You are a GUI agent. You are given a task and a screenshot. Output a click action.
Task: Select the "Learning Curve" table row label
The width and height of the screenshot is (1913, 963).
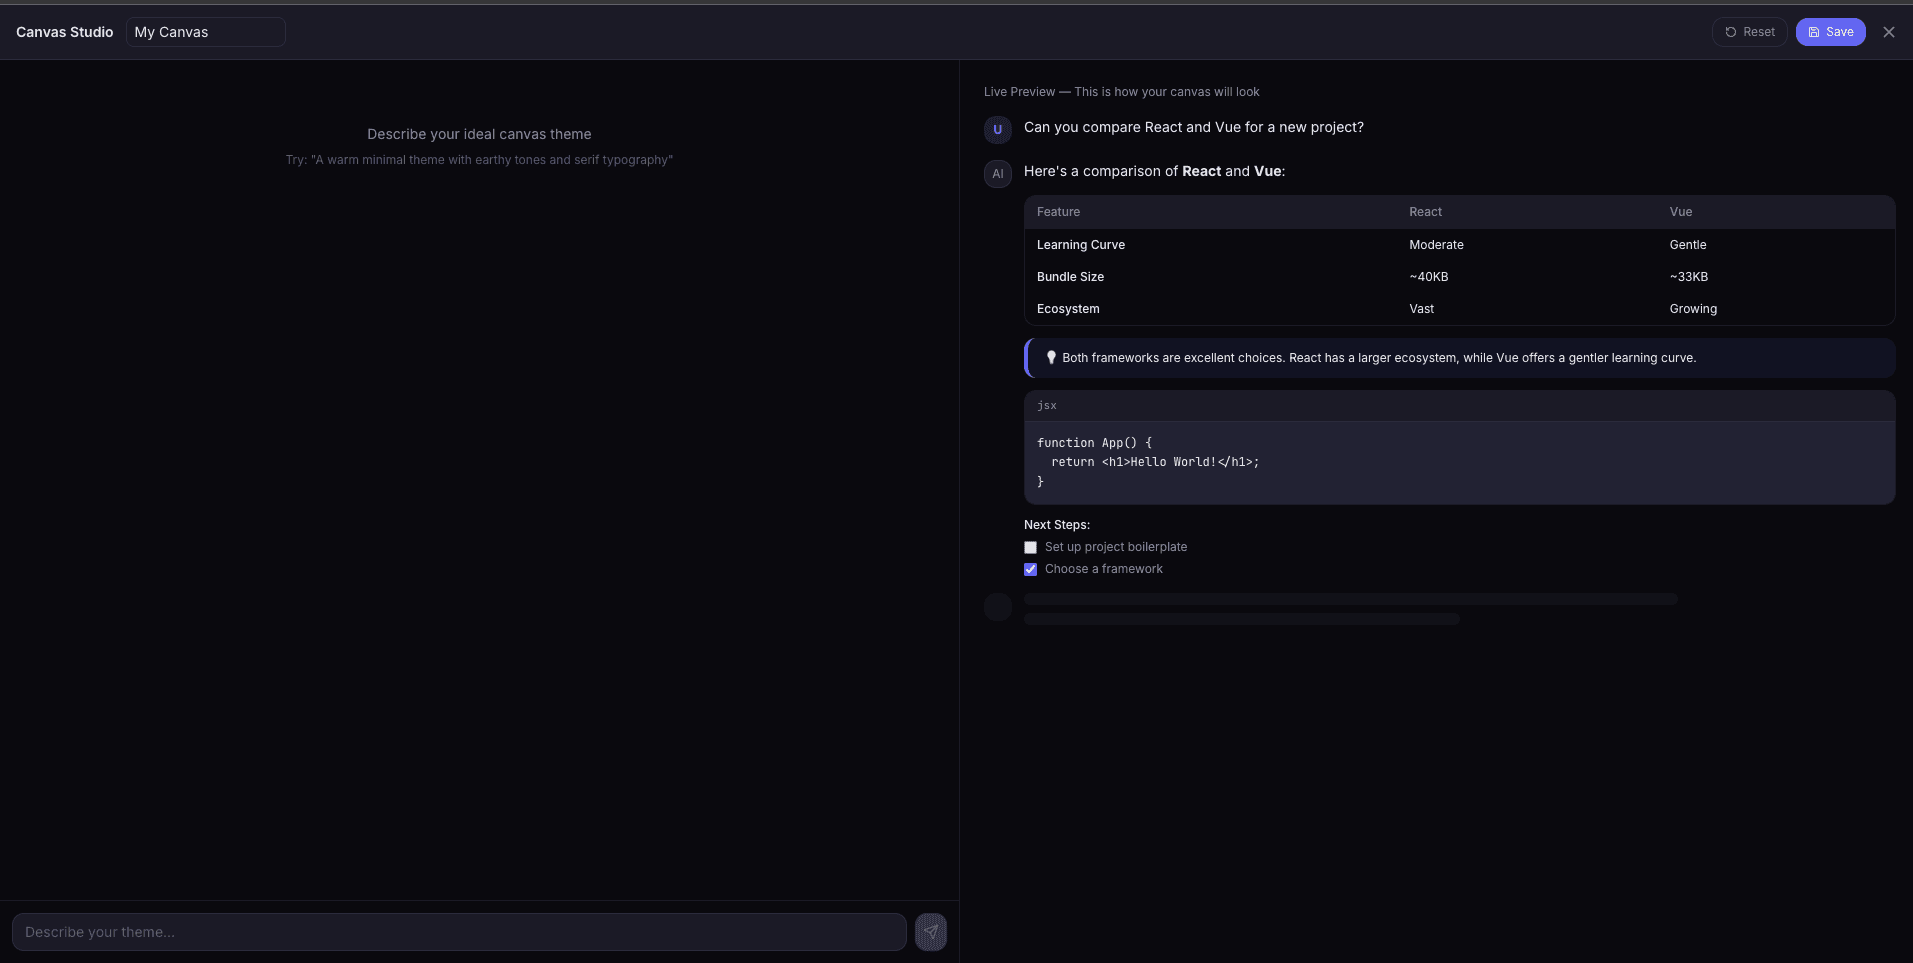(x=1080, y=245)
